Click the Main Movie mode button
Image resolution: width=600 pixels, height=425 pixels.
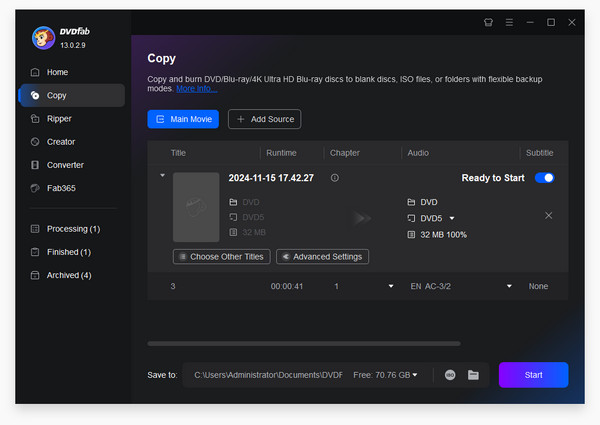[x=183, y=119]
